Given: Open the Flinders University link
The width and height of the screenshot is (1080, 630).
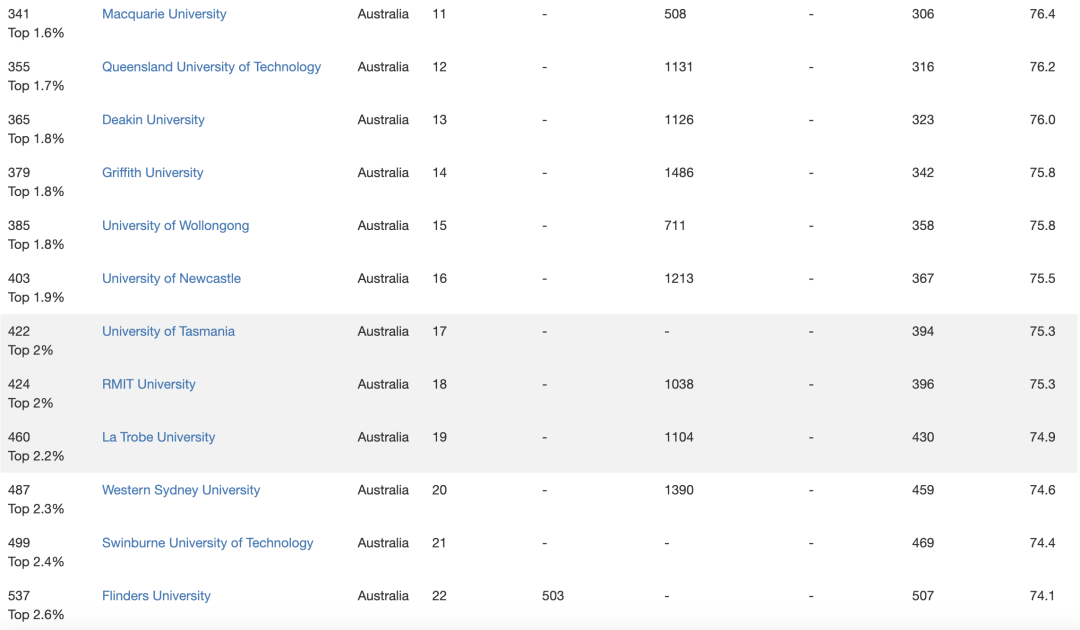Looking at the screenshot, I should point(156,596).
